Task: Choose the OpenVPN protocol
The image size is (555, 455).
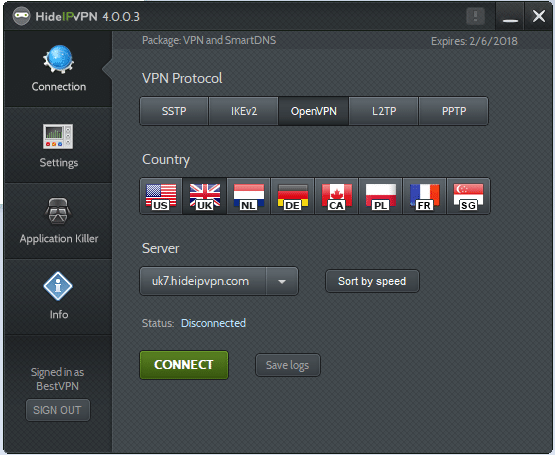Action: pyautogui.click(x=313, y=111)
